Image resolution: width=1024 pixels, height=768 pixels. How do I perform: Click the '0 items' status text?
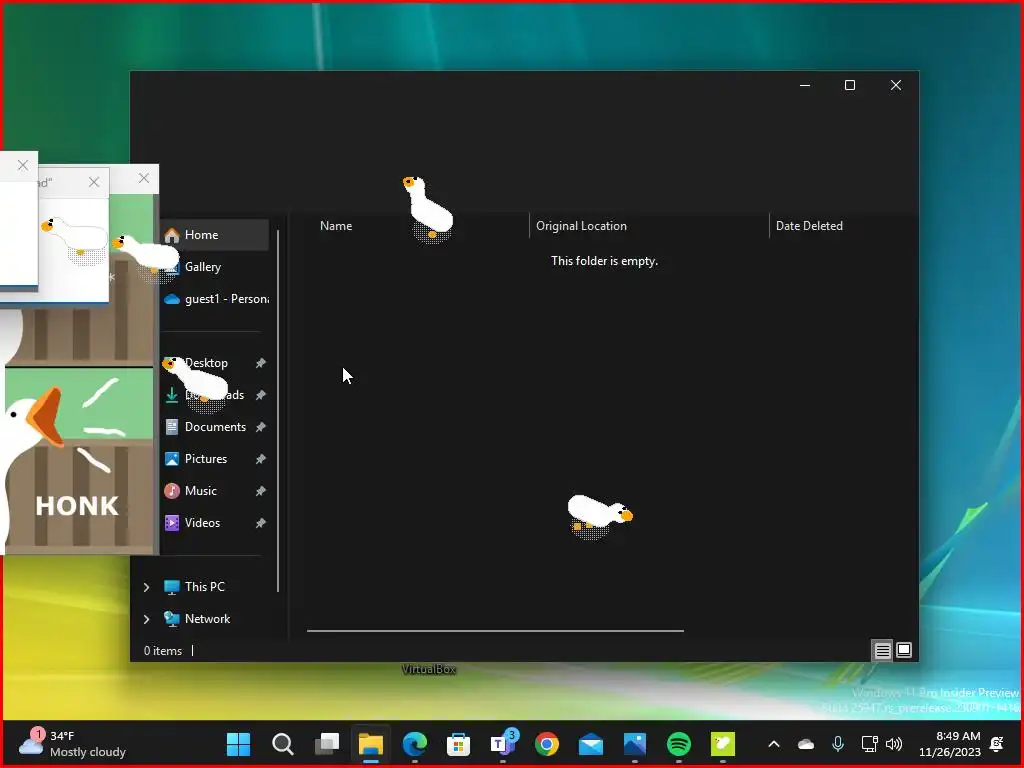163,651
